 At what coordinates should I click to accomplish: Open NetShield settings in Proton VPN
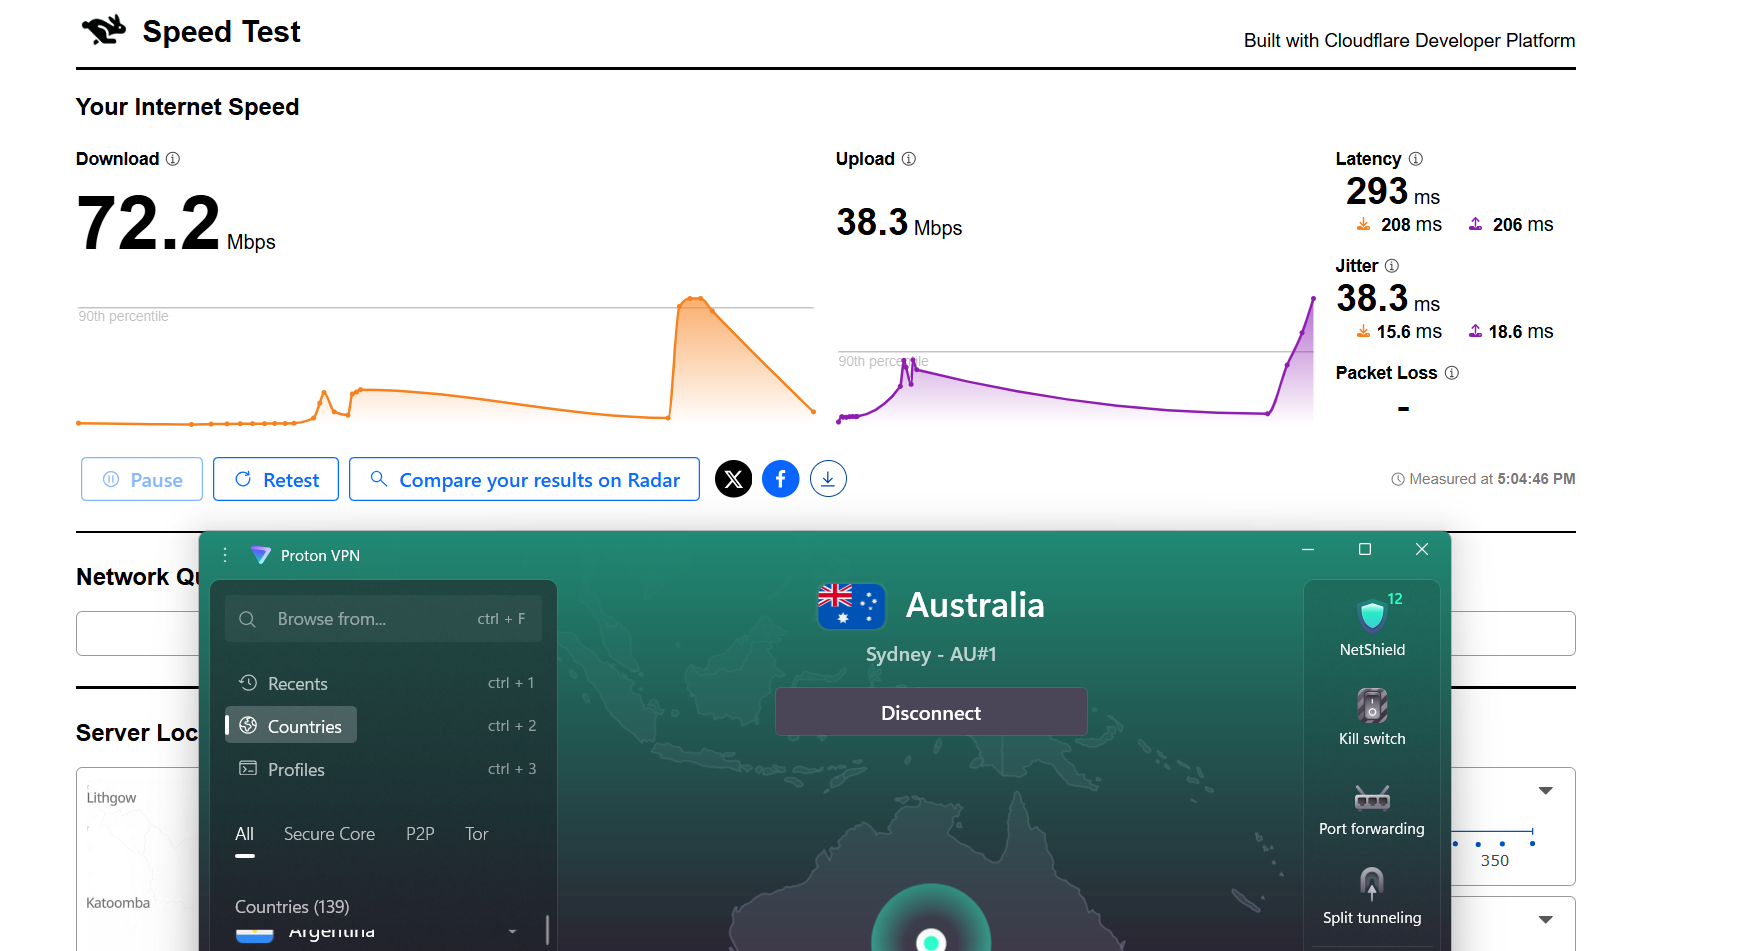(1371, 621)
